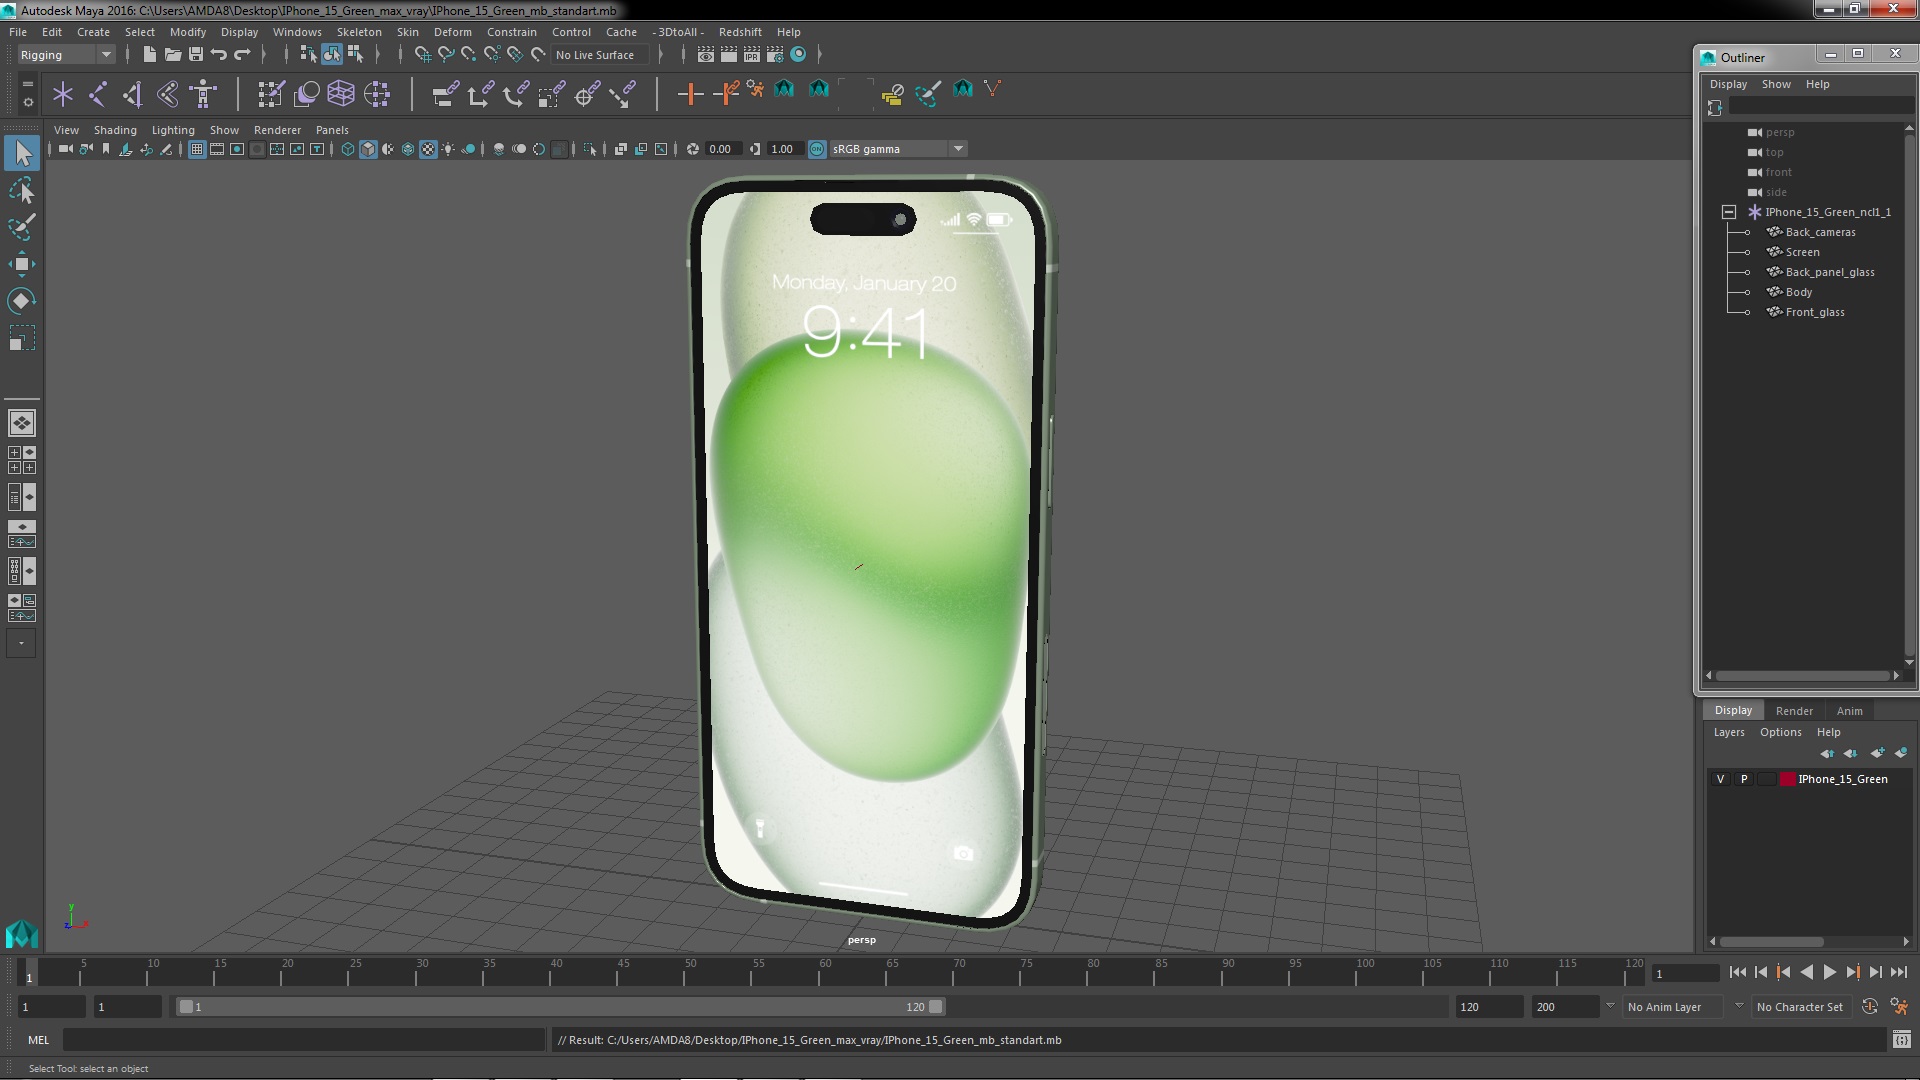The width and height of the screenshot is (1920, 1080).
Task: Create a new scene file icon
Action: 149,55
